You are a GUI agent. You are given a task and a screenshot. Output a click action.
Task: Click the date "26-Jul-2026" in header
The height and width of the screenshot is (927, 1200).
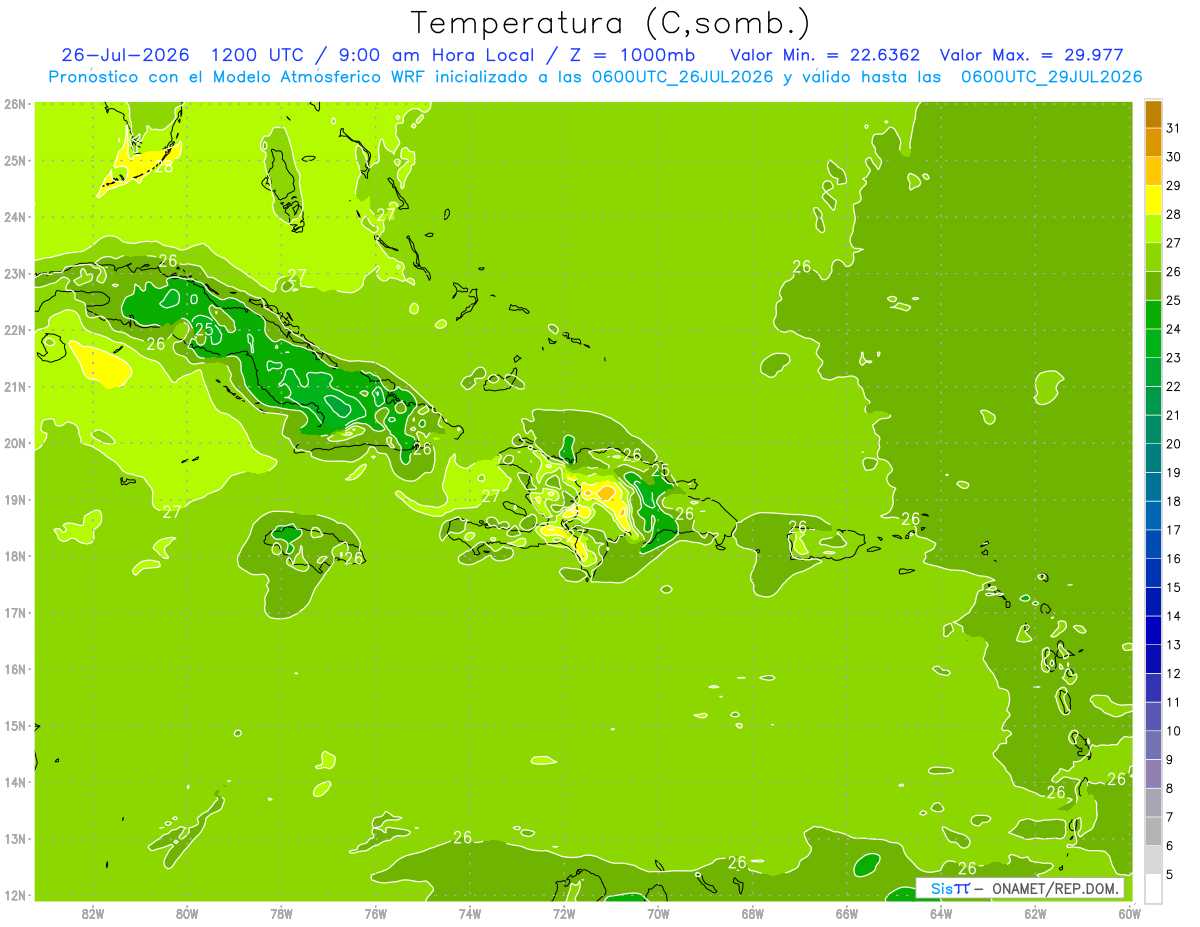126,54
